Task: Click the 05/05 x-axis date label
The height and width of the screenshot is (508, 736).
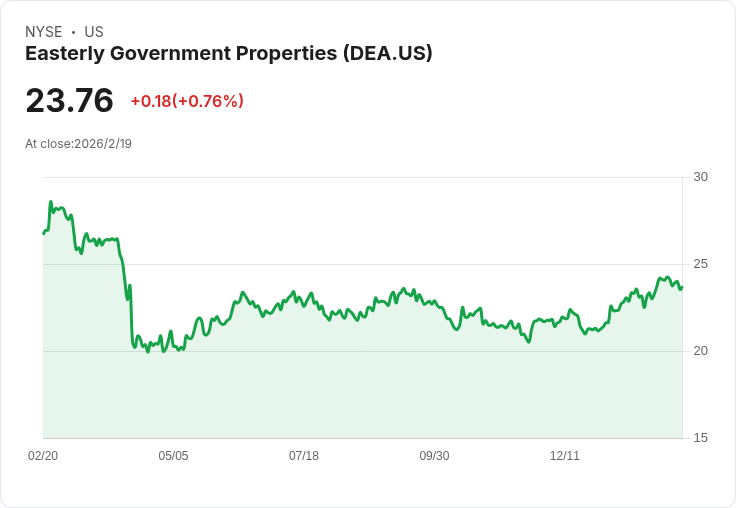Action: 173,456
